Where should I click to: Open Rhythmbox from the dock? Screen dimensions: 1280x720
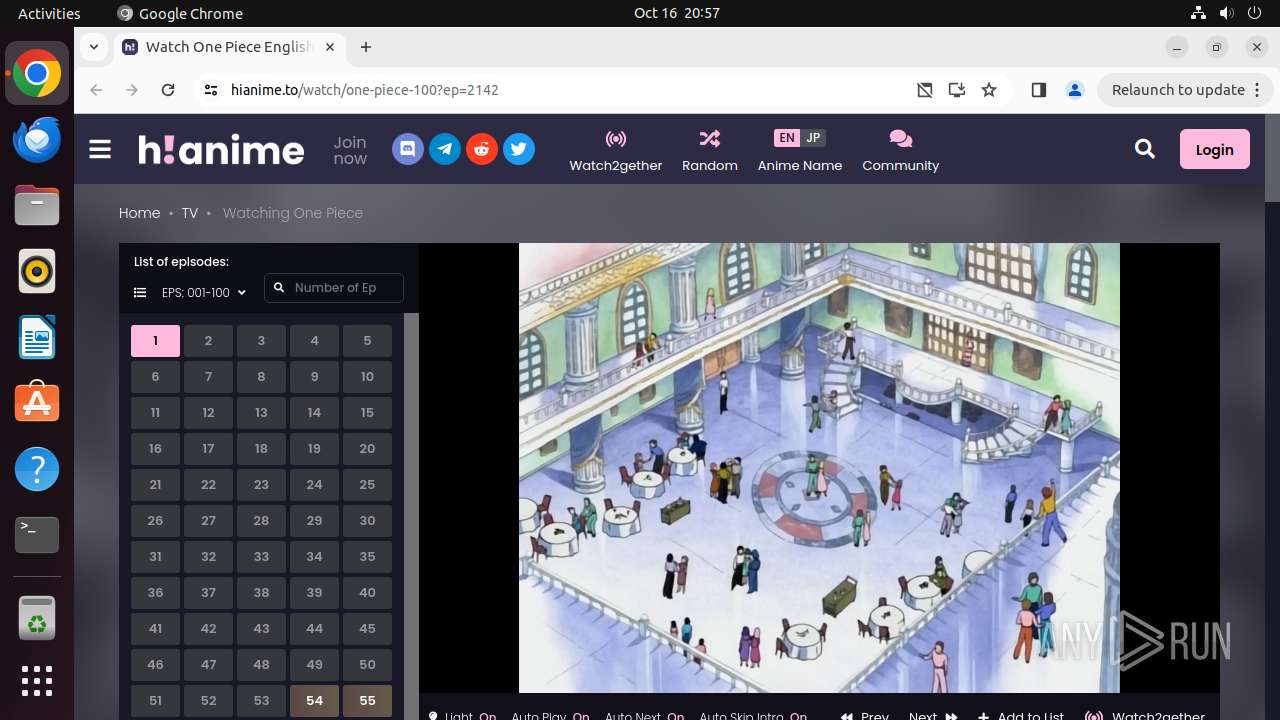[37, 271]
